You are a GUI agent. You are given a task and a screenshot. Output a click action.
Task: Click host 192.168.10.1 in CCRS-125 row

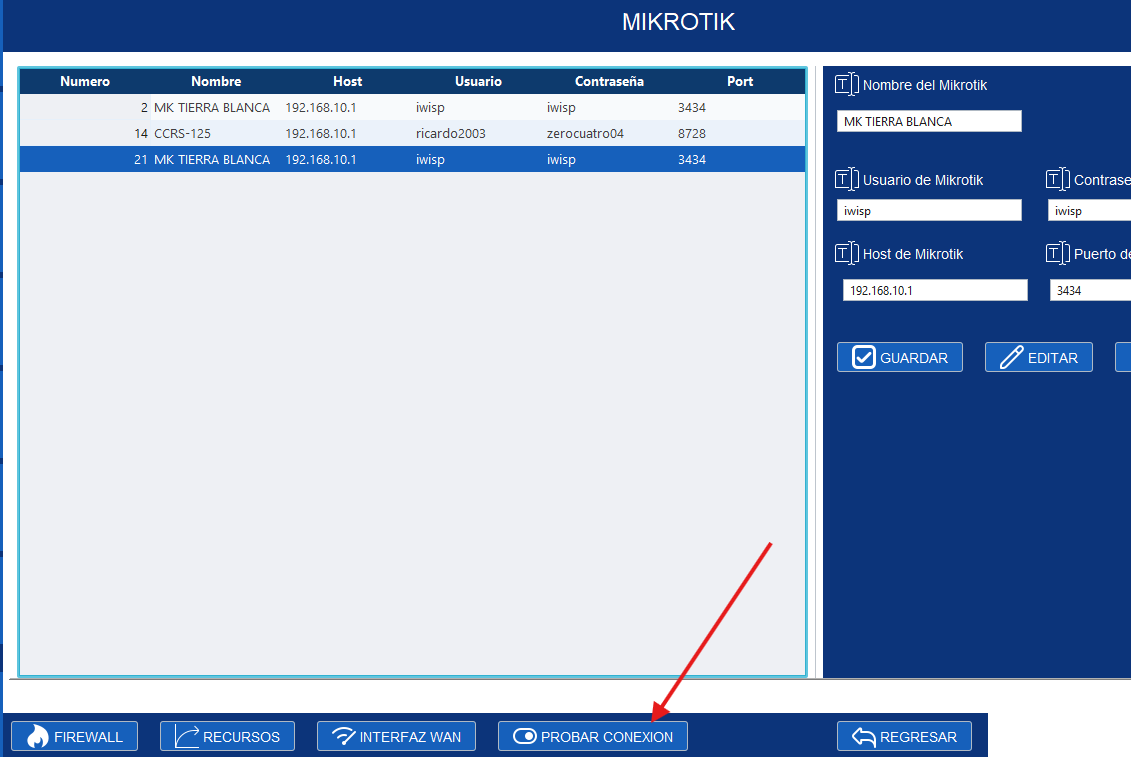(x=321, y=134)
